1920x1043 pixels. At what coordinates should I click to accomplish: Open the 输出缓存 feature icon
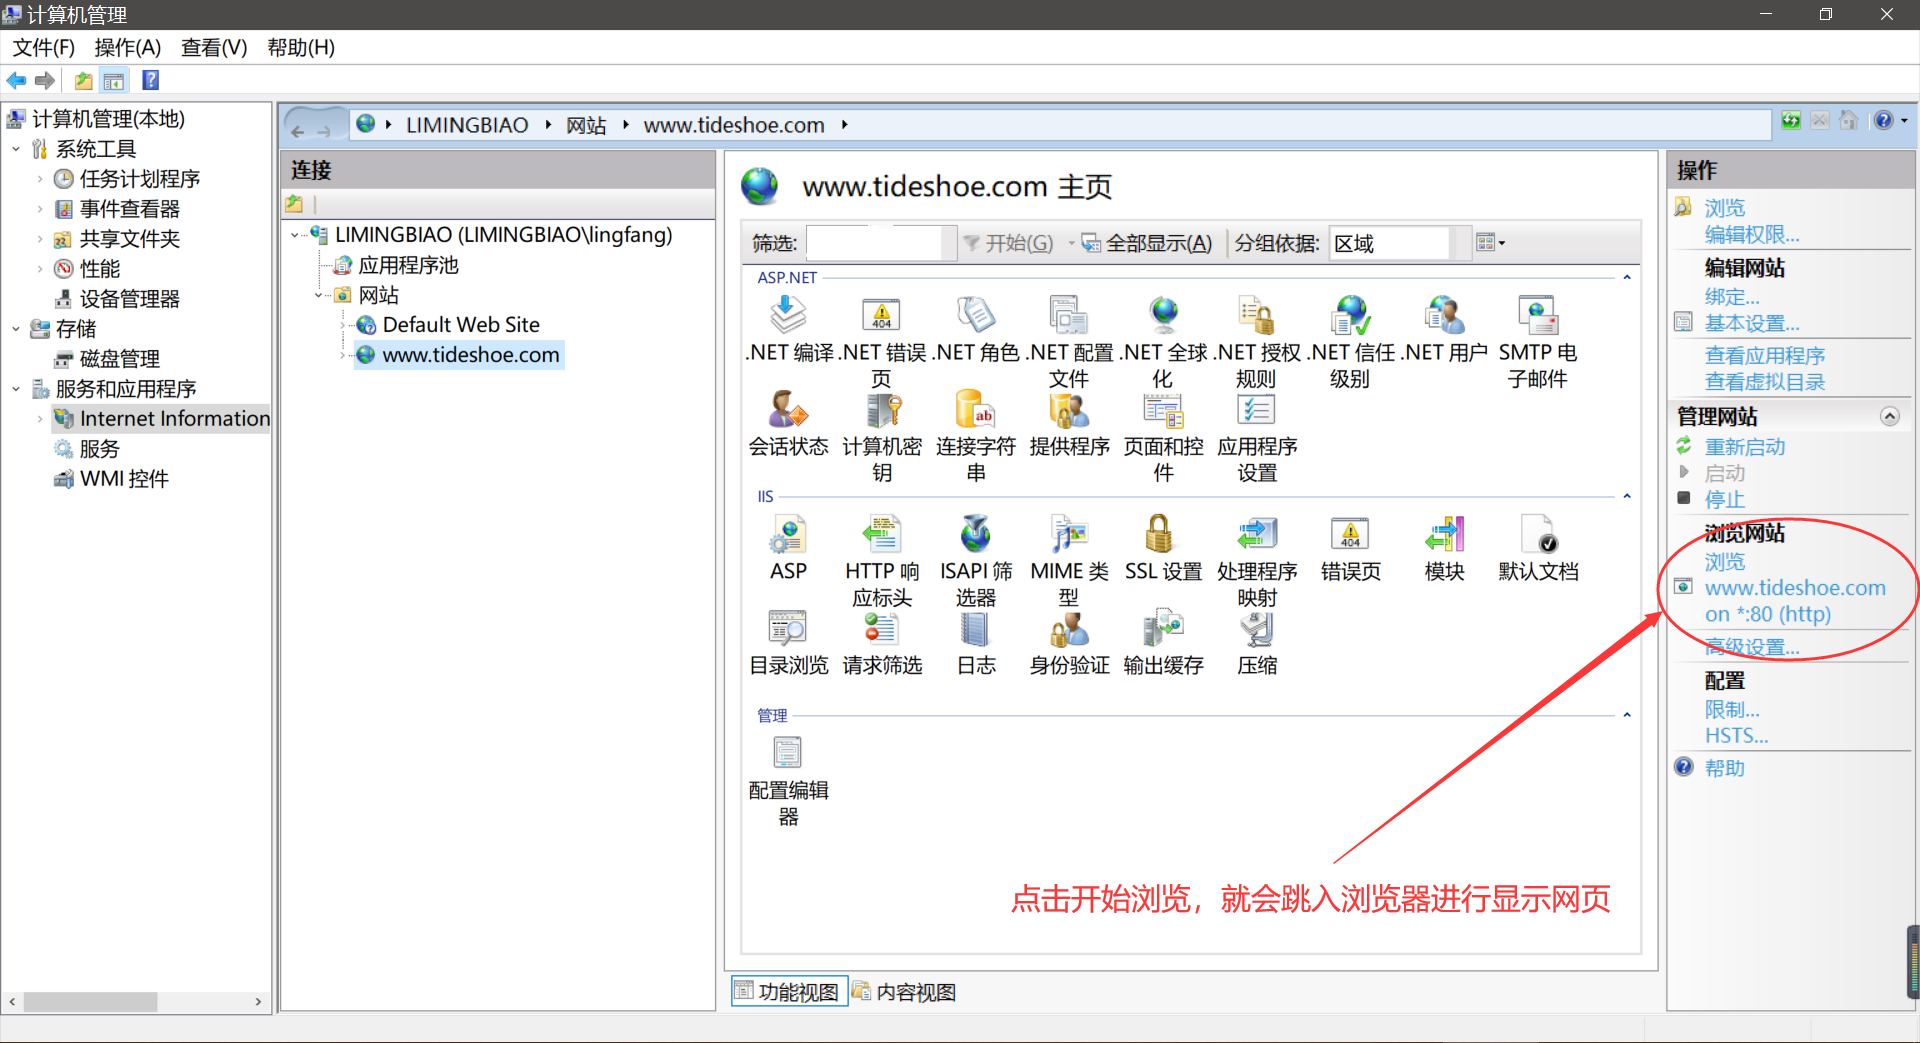1163,629
